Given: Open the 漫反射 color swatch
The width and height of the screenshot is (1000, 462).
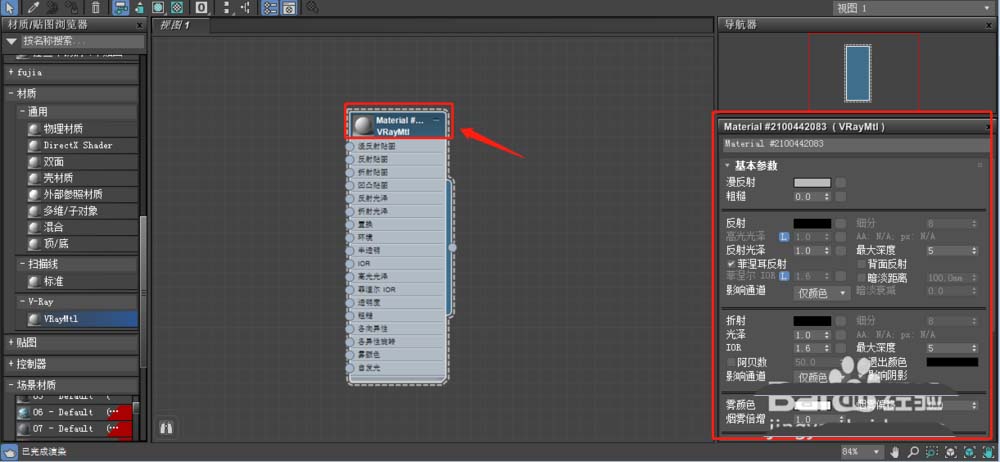Looking at the screenshot, I should click(811, 183).
